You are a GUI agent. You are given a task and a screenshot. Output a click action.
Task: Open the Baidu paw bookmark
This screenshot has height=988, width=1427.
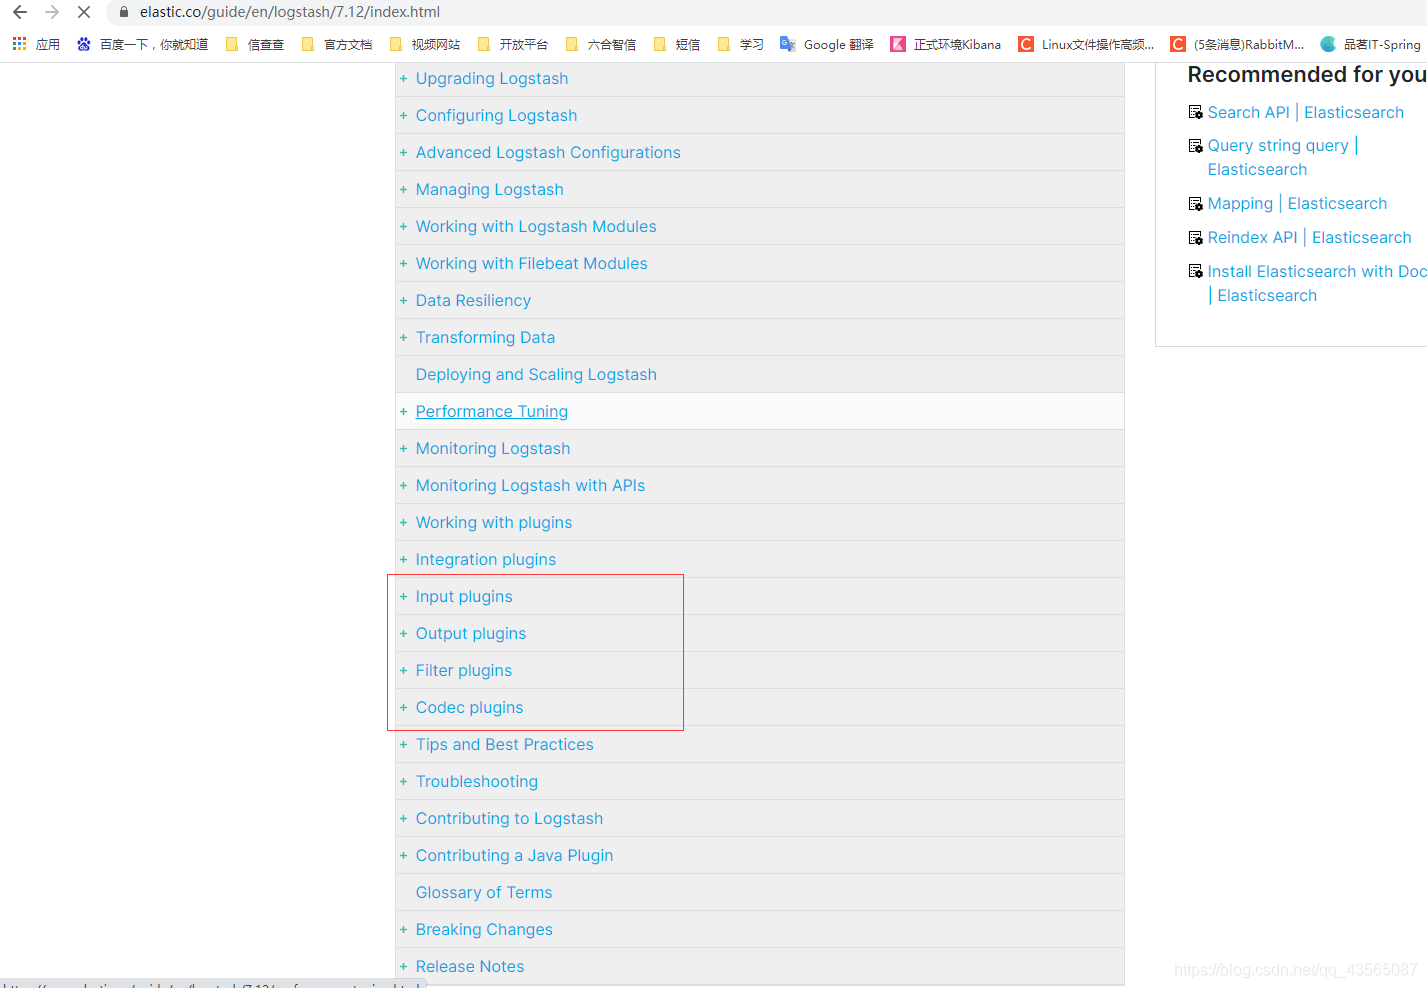pyautogui.click(x=84, y=44)
